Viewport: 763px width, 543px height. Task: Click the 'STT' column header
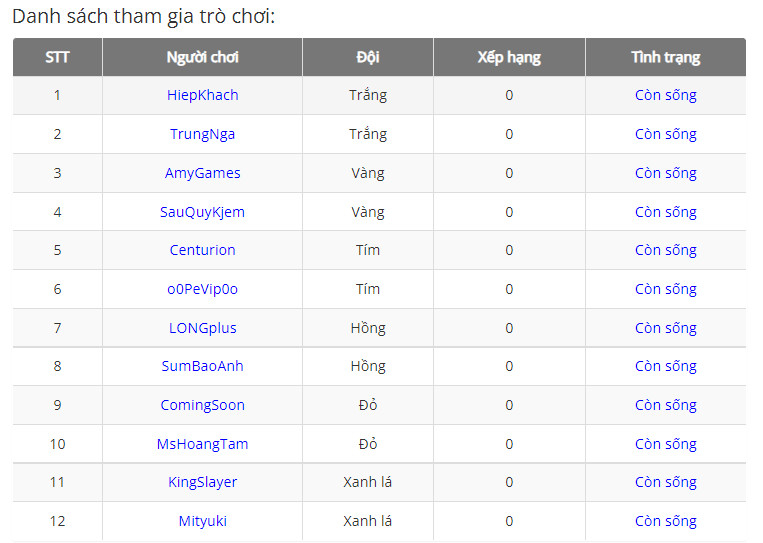tap(57, 57)
